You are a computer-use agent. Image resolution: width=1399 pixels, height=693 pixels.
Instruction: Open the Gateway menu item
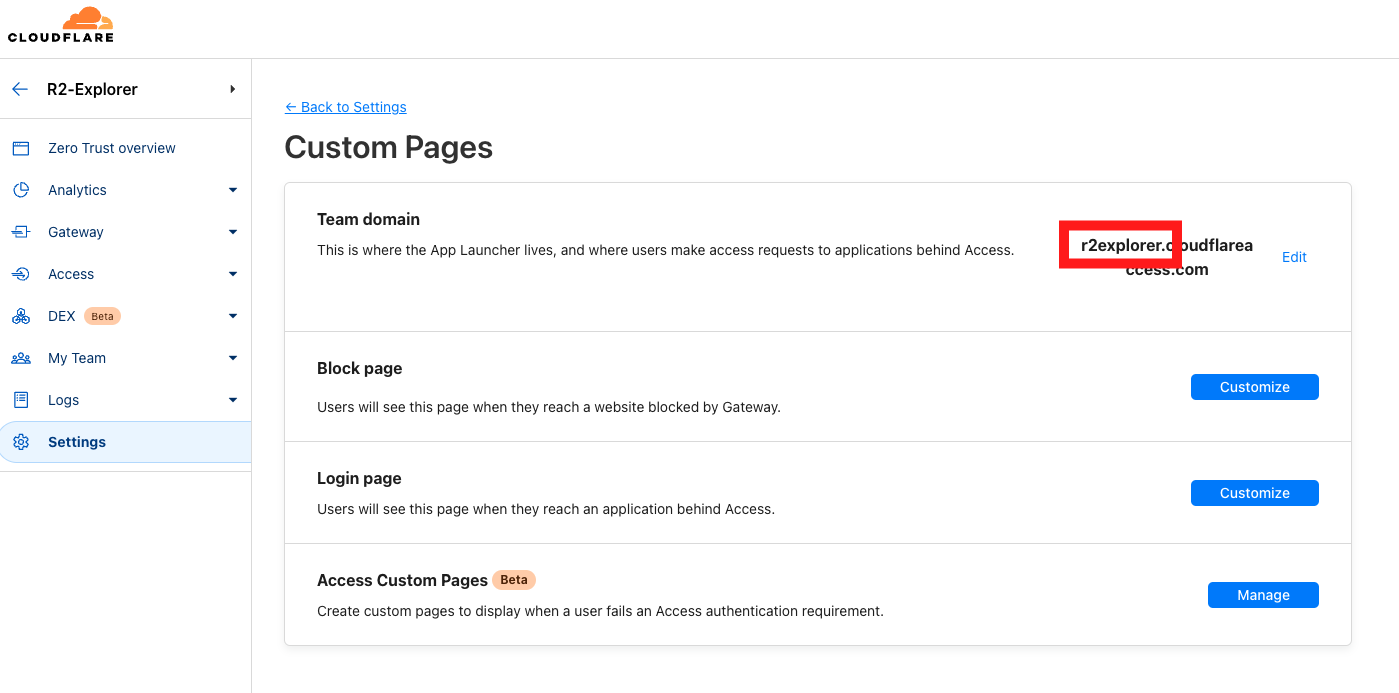76,232
